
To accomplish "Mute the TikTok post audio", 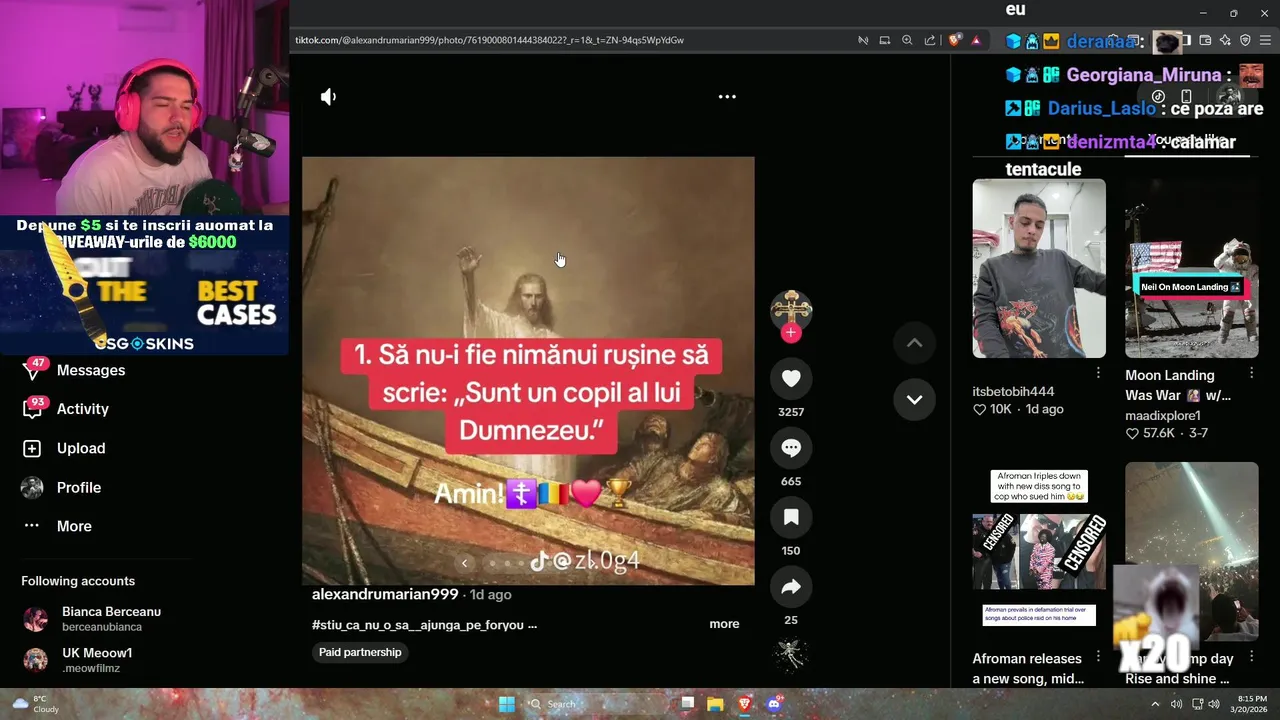I will (x=328, y=97).
